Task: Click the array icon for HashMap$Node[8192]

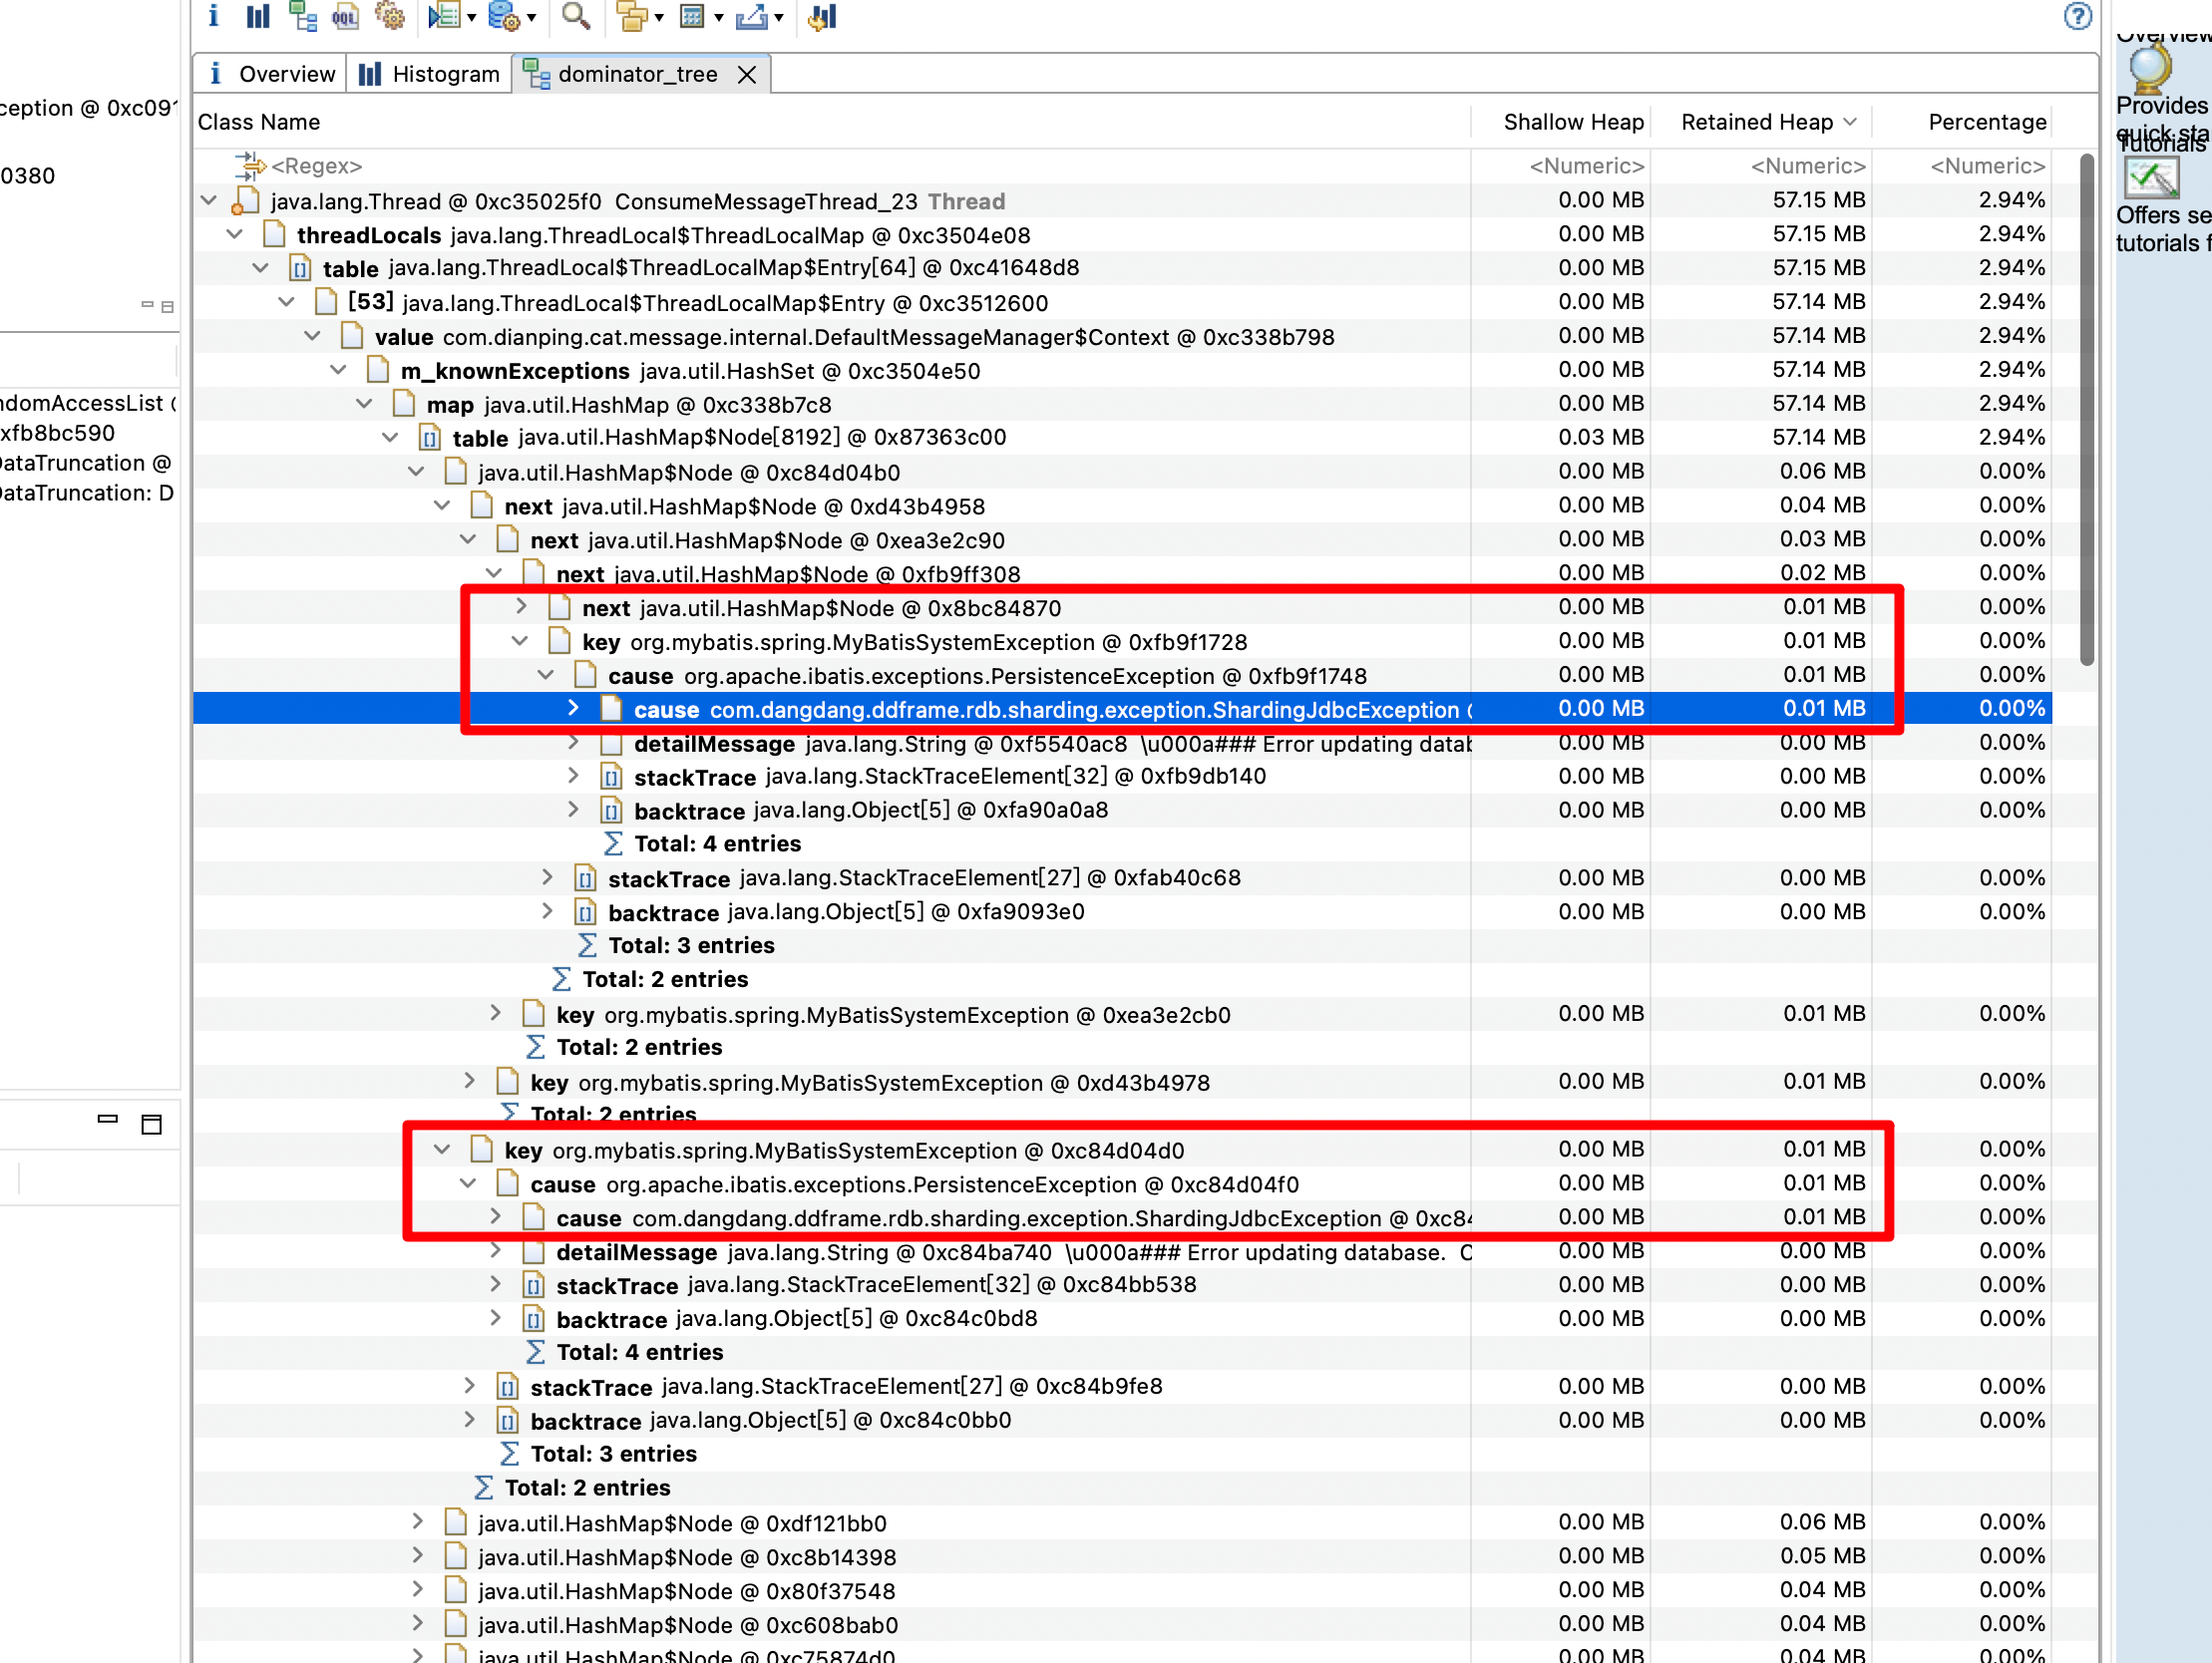Action: pos(429,438)
